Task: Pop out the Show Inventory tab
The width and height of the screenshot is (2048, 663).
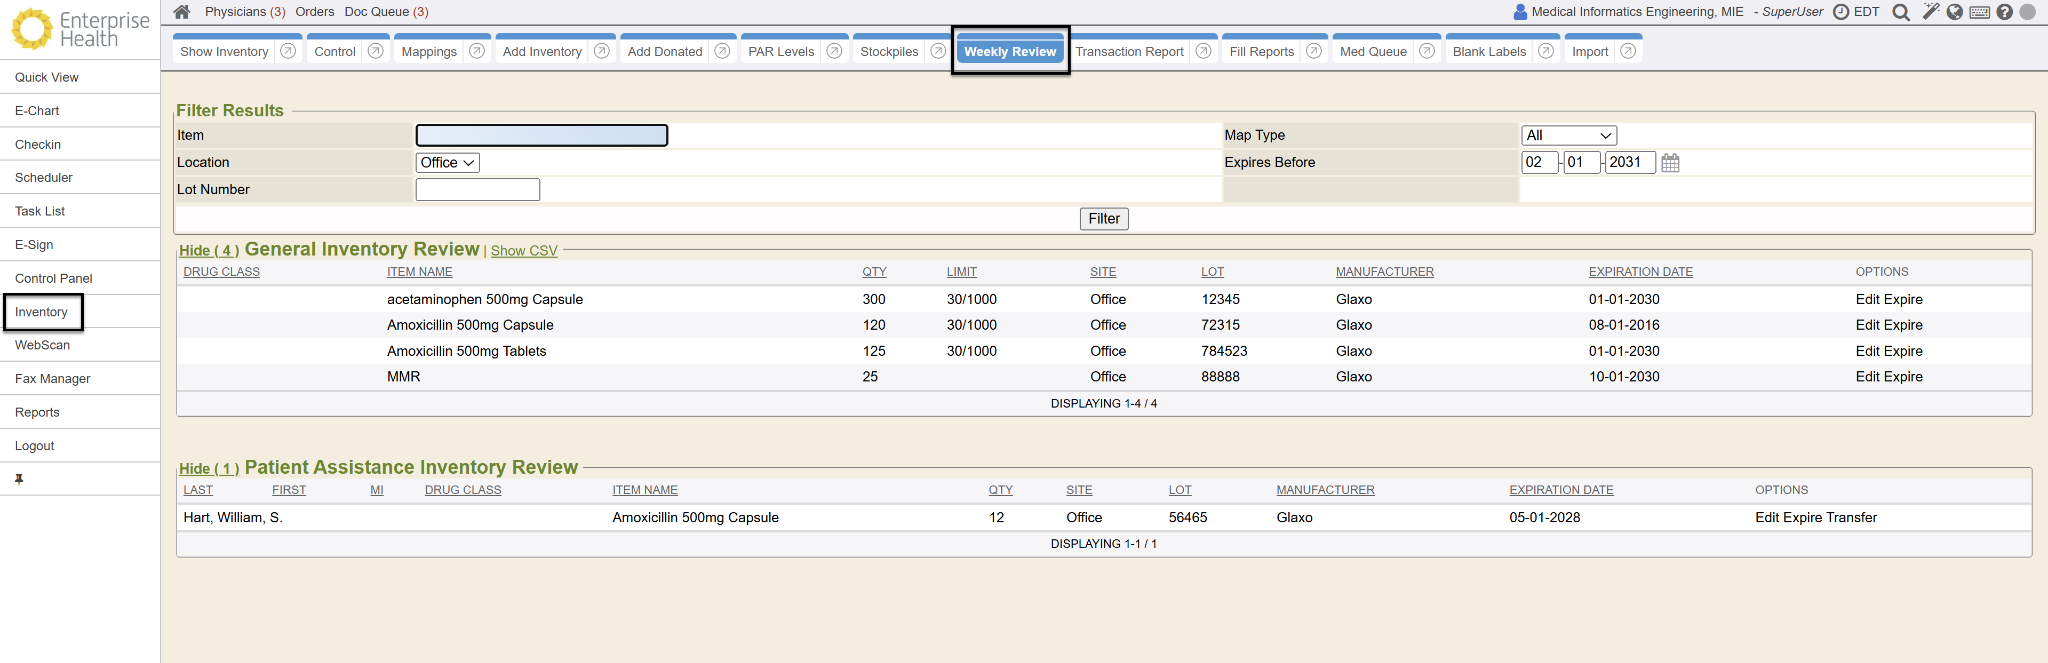Action: pos(288,51)
